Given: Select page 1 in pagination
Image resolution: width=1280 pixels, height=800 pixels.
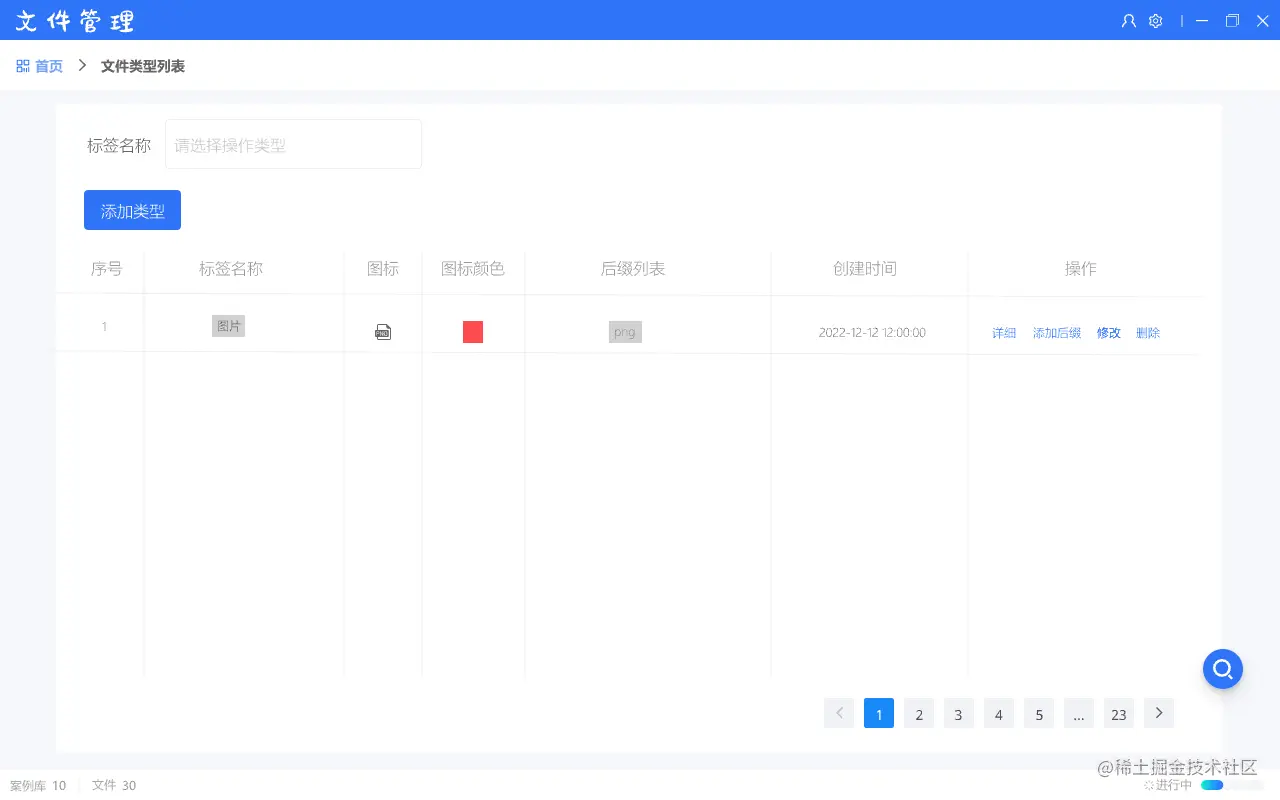Looking at the screenshot, I should [x=879, y=713].
